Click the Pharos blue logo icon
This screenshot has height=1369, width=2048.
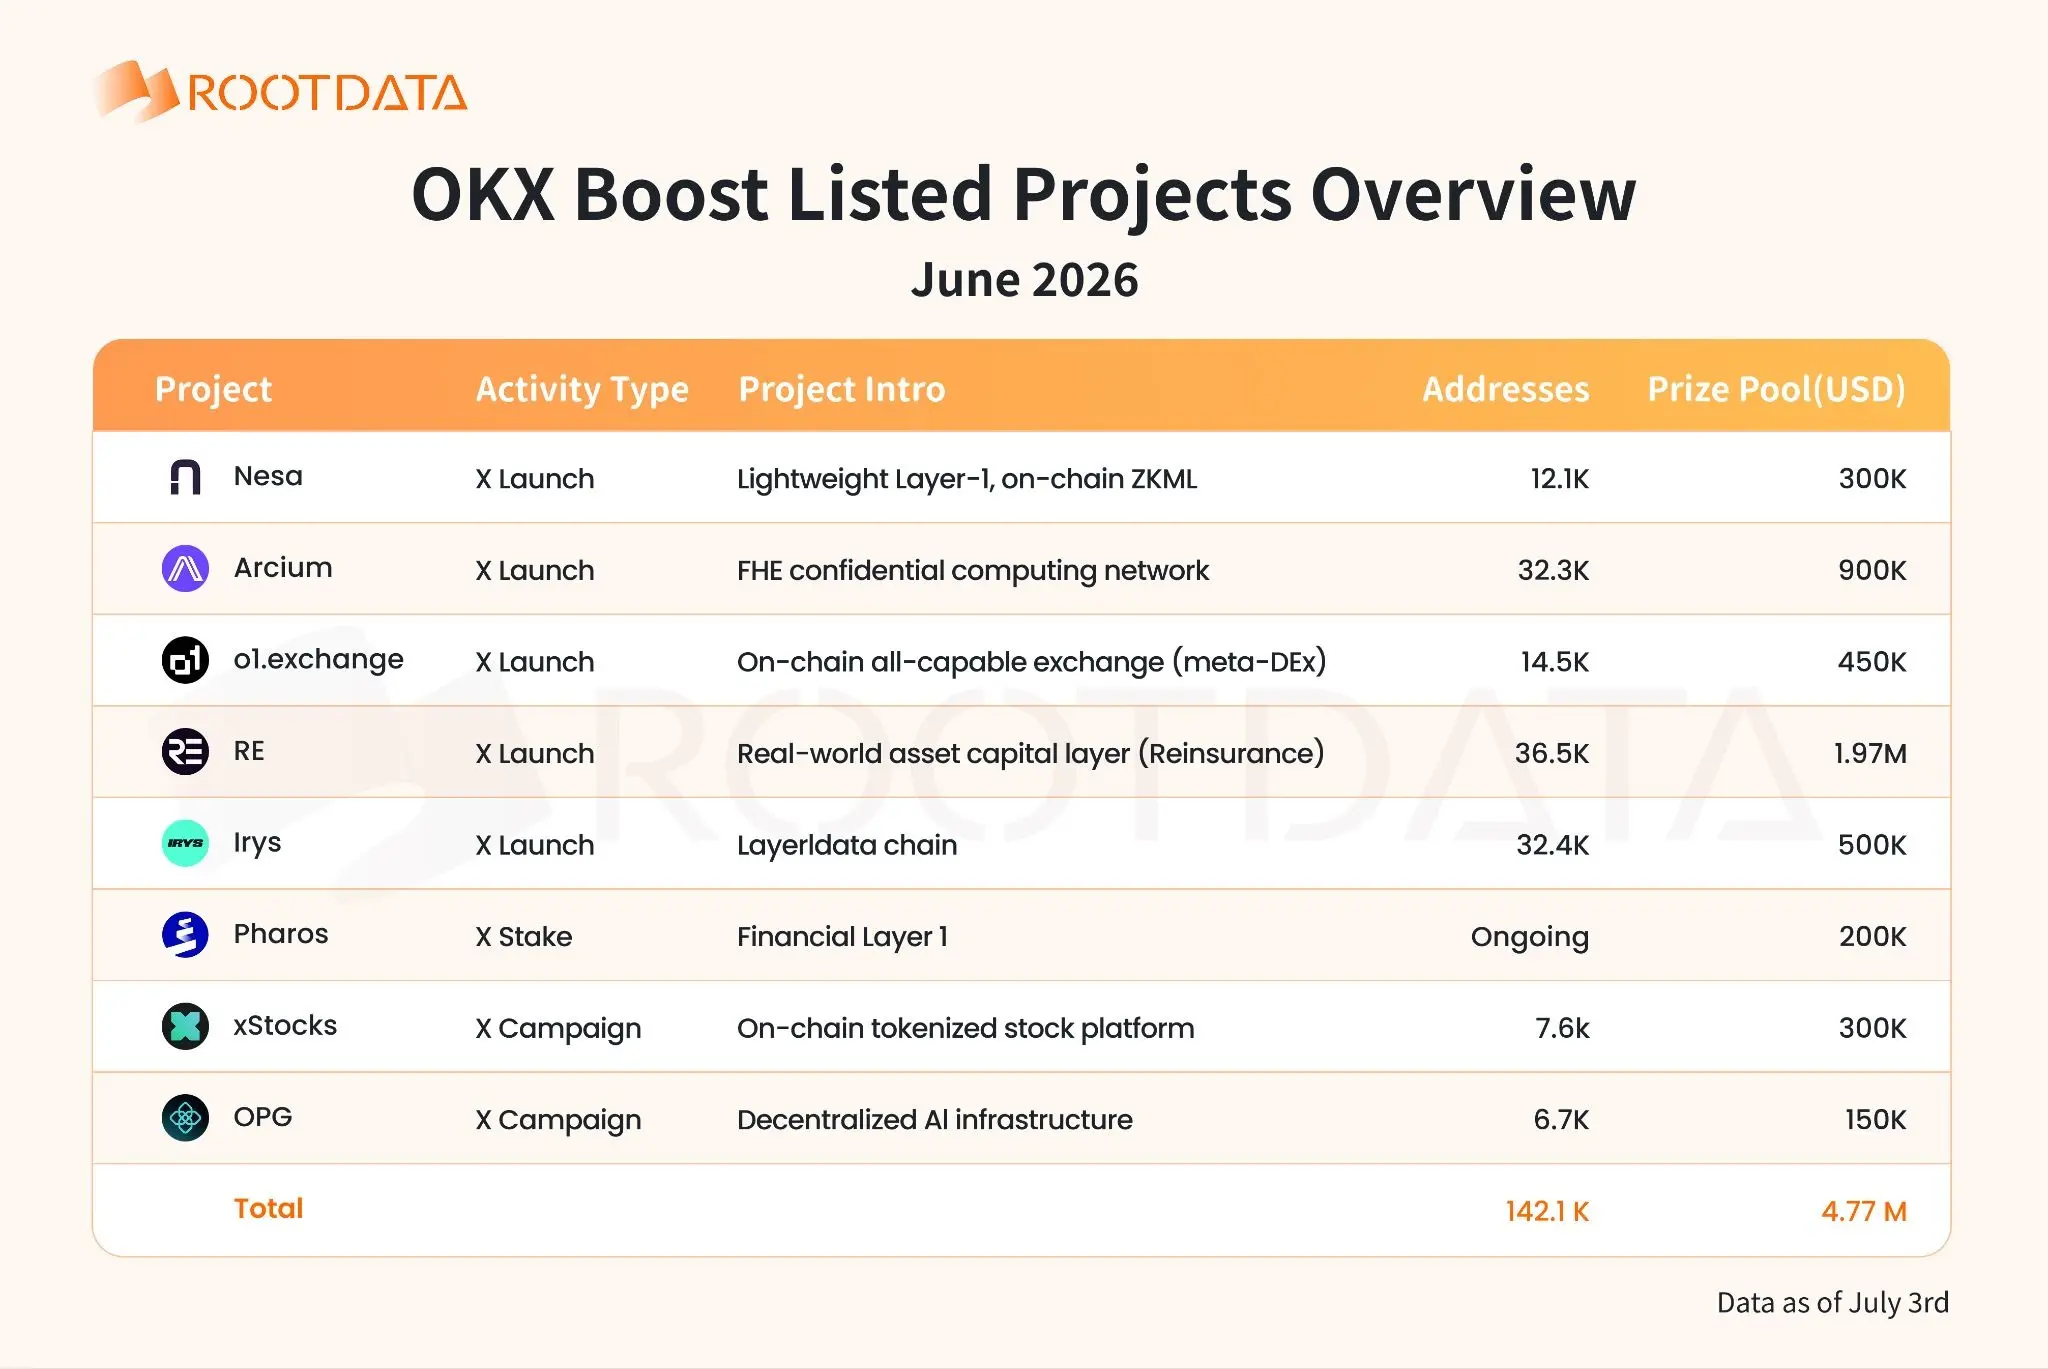[185, 935]
